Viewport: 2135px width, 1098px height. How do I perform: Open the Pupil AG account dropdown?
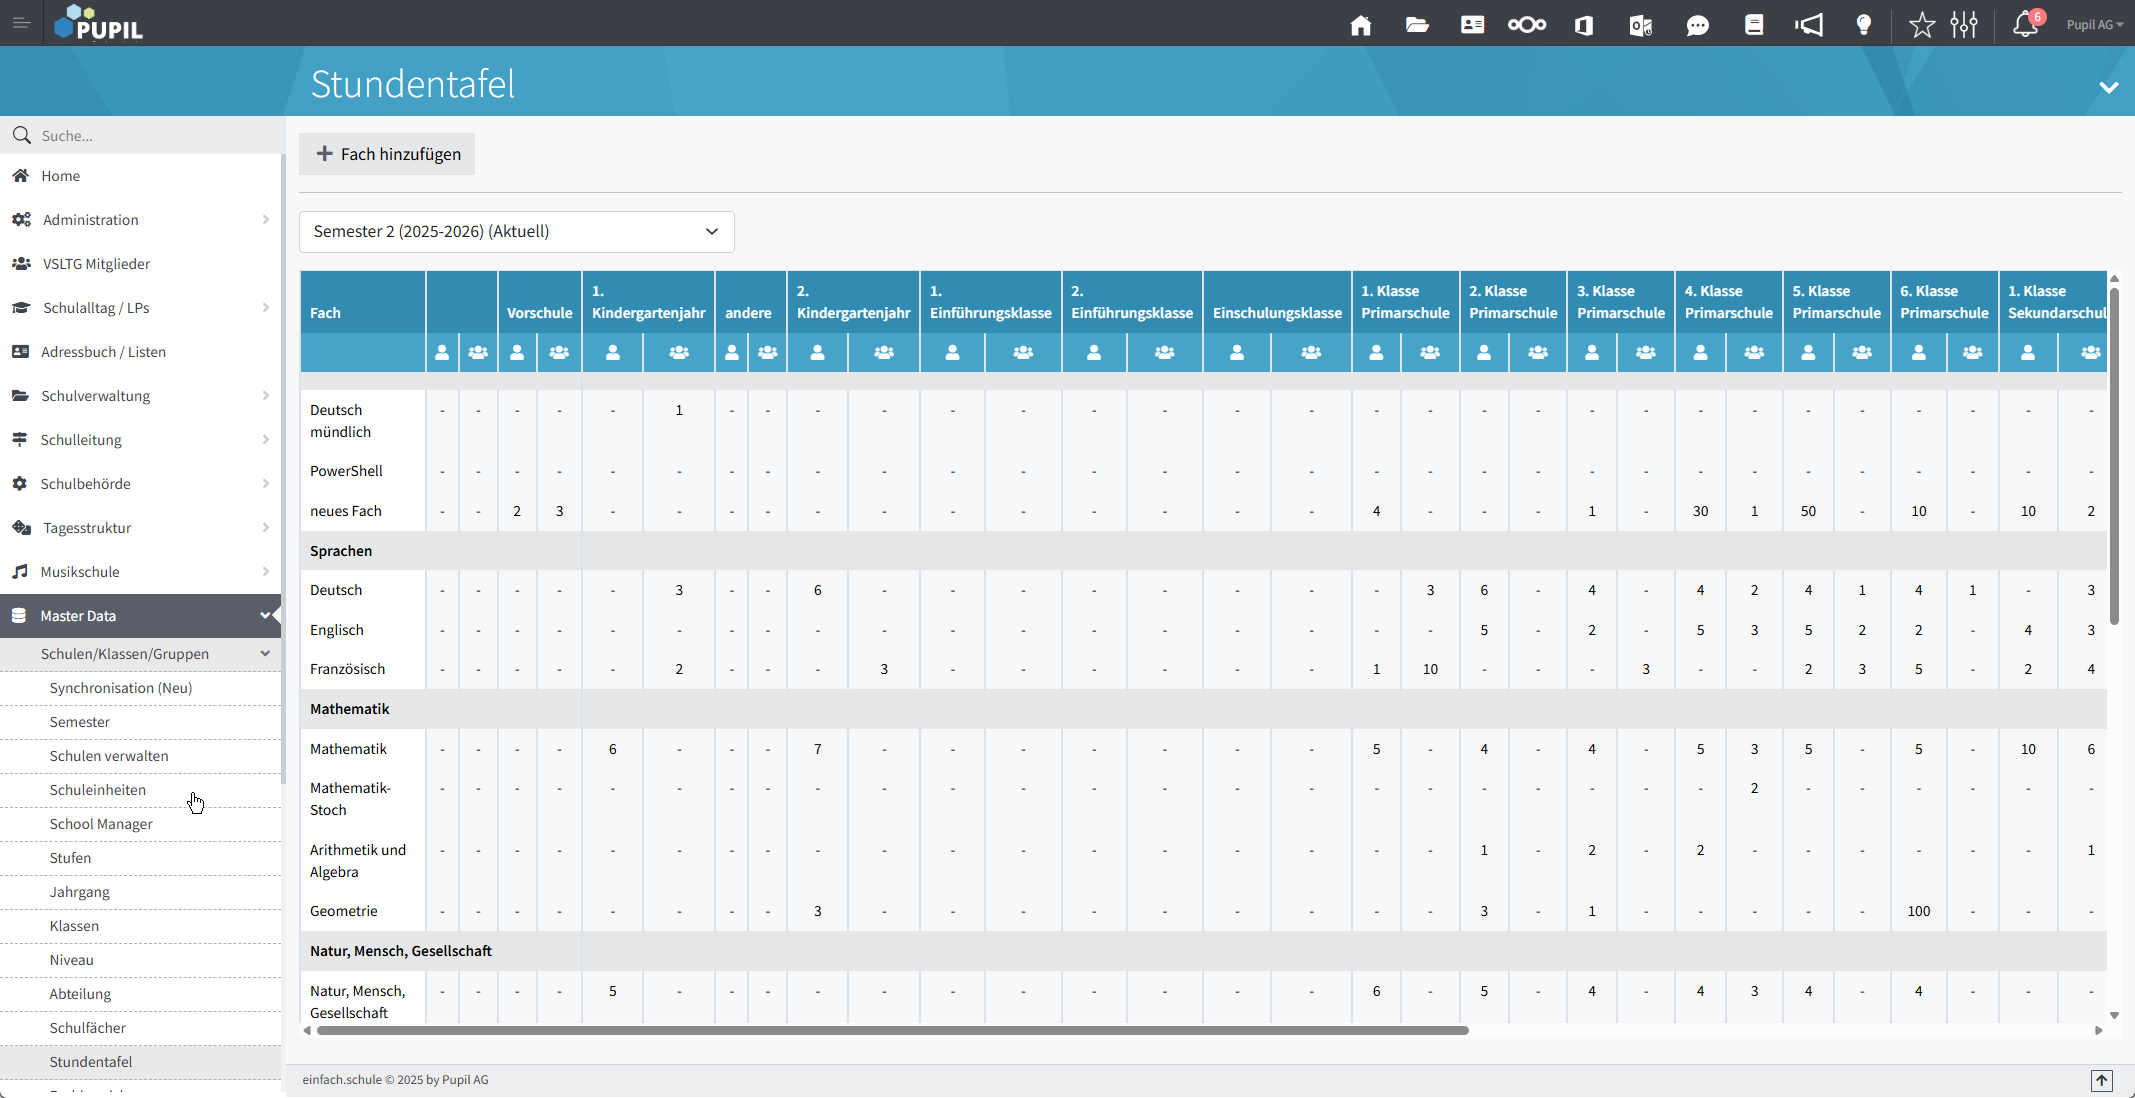tap(2094, 25)
